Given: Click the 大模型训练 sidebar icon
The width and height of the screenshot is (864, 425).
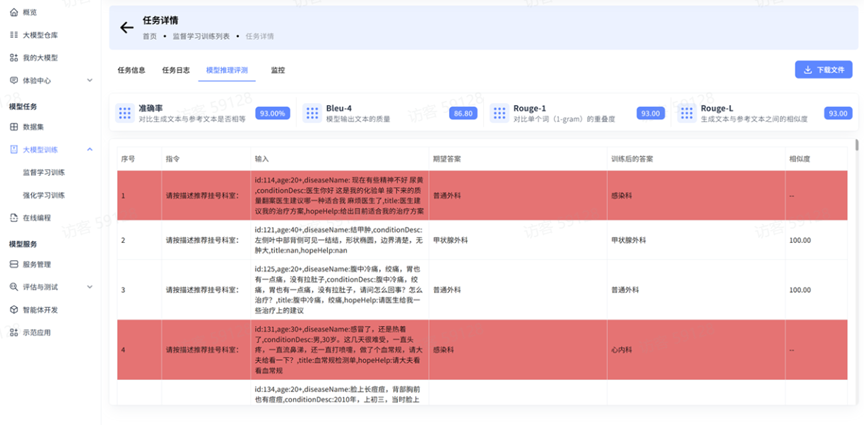Looking at the screenshot, I should [14, 149].
